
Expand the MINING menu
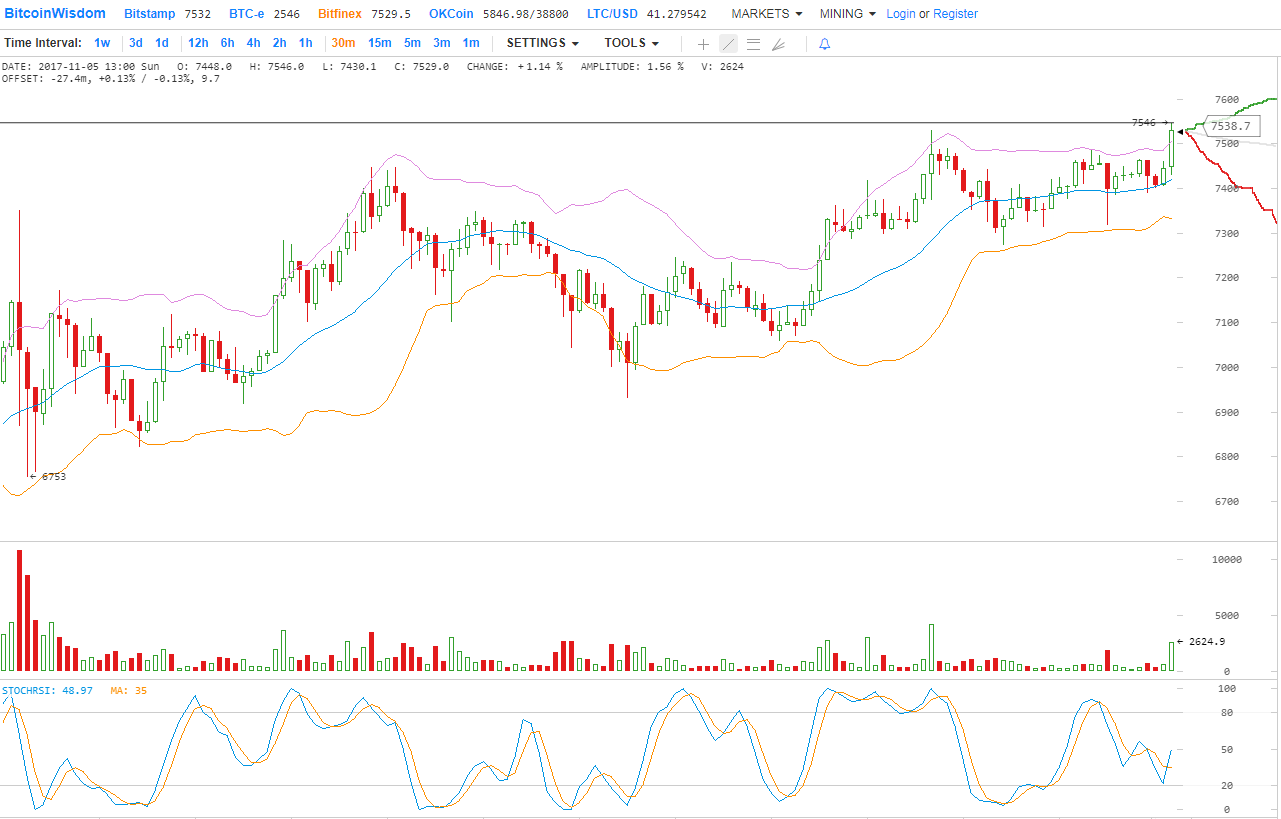[x=847, y=14]
